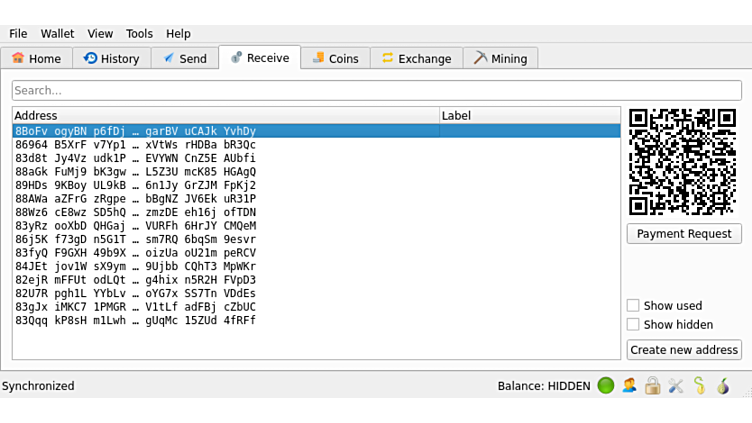Click the QR code image
Screen dimensions: 752x423
click(683, 162)
